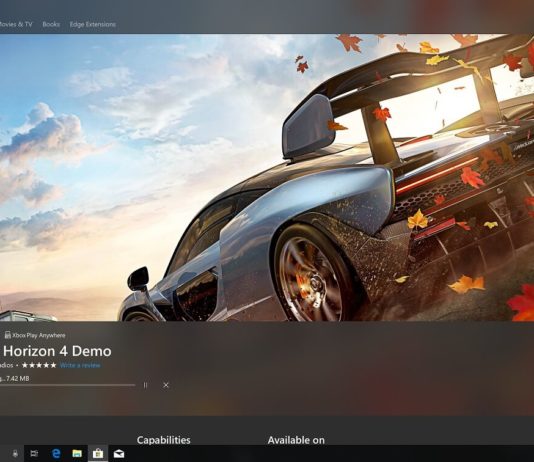The height and width of the screenshot is (462, 534).
Task: Click the Microsoft Store taskbar icon
Action: click(98, 453)
